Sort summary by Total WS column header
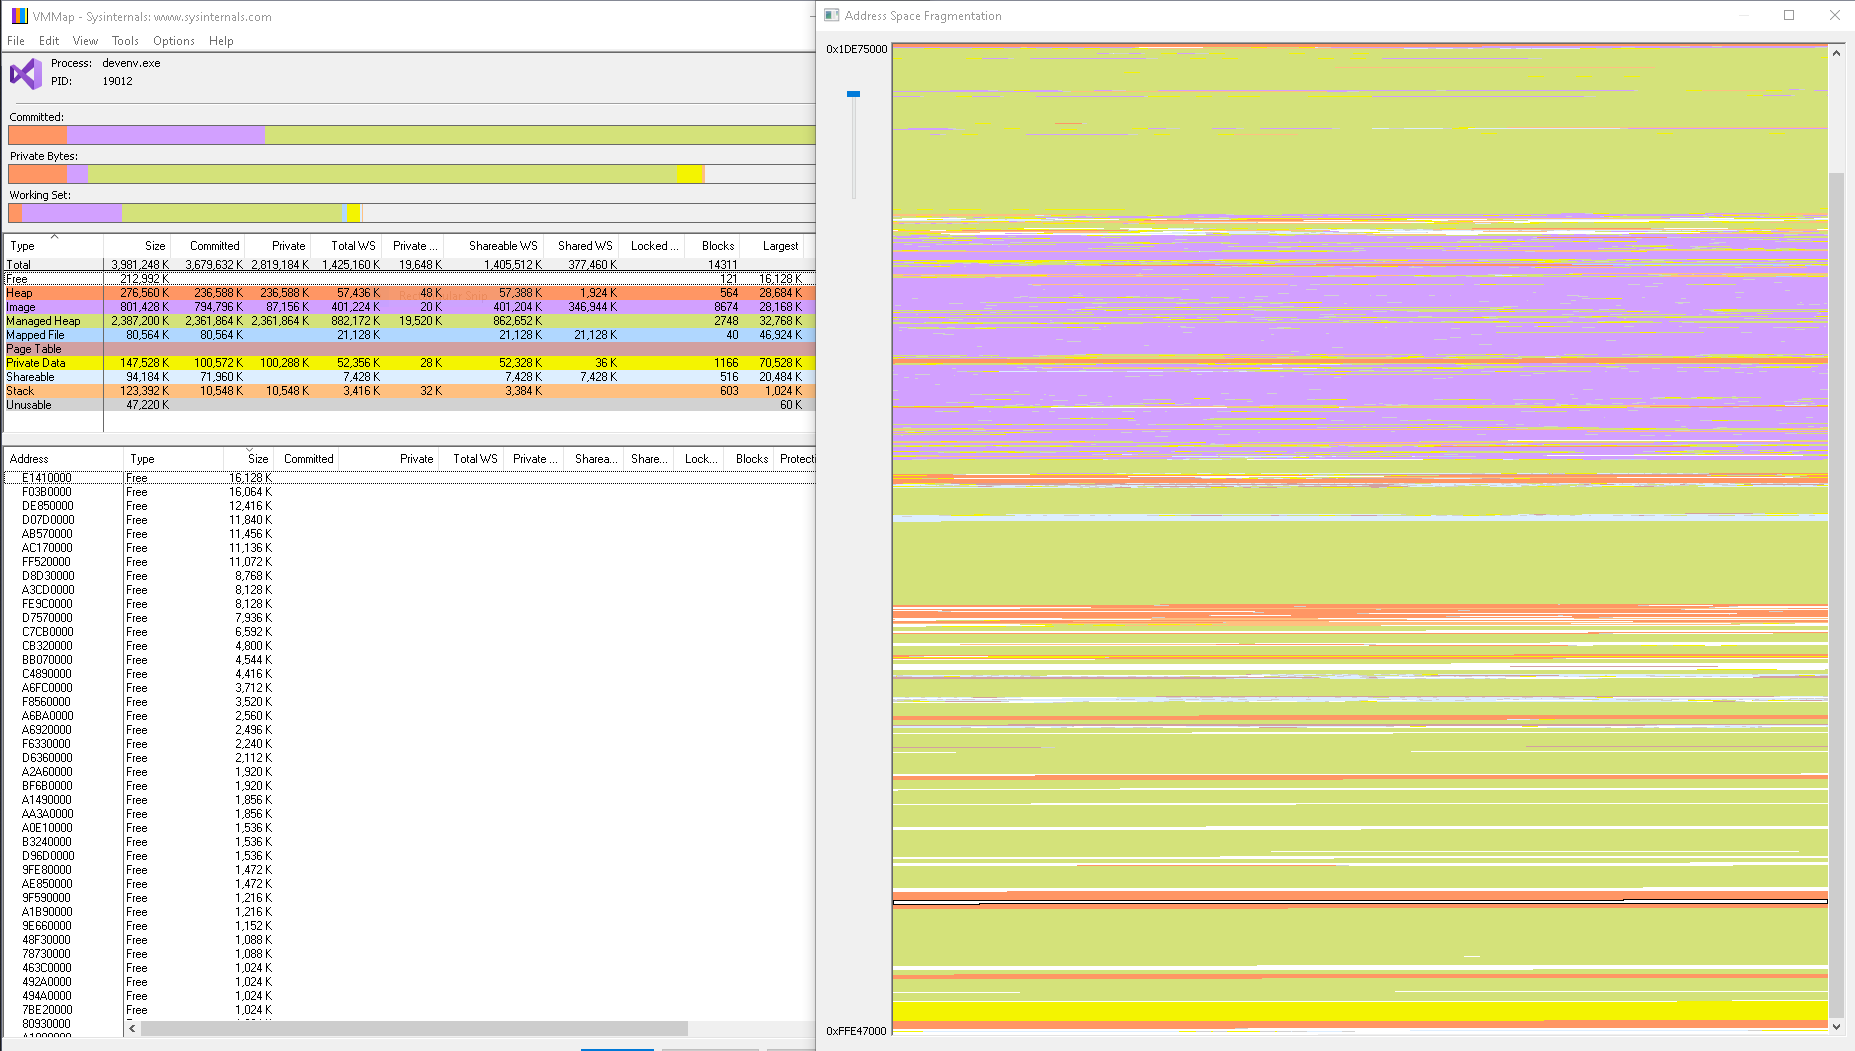 346,246
